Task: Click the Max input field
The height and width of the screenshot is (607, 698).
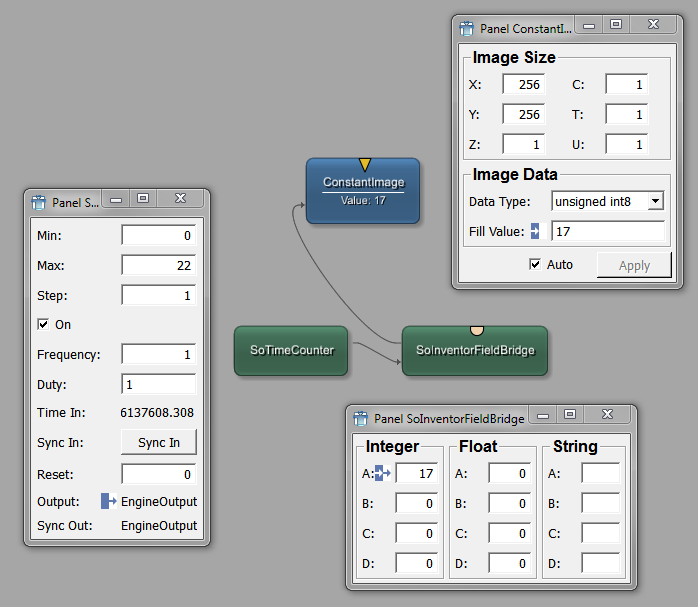Action: [159, 265]
